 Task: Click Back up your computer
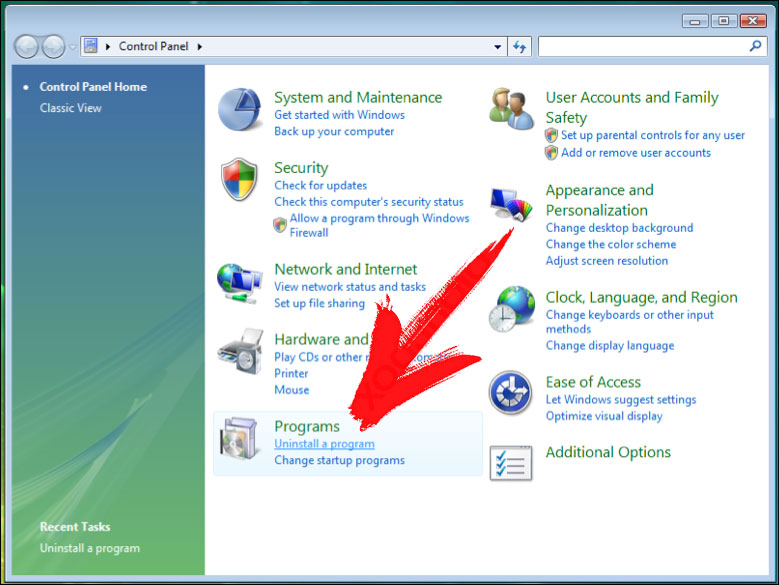coord(334,132)
